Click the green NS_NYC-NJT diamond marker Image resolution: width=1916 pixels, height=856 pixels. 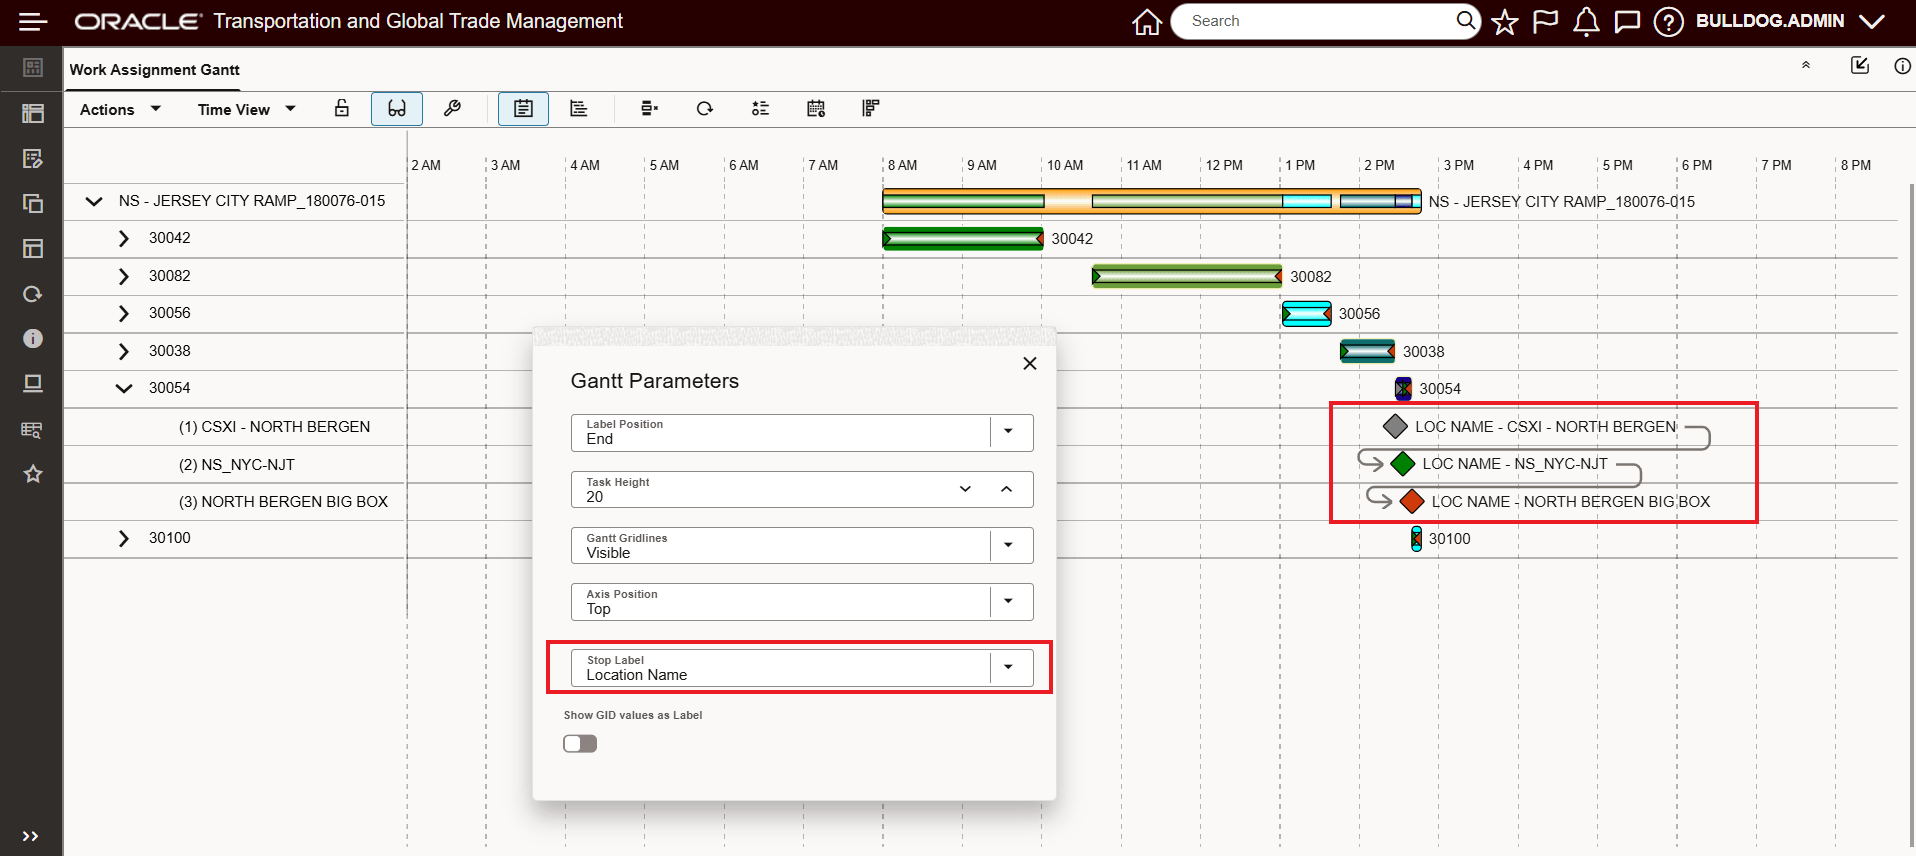1403,464
